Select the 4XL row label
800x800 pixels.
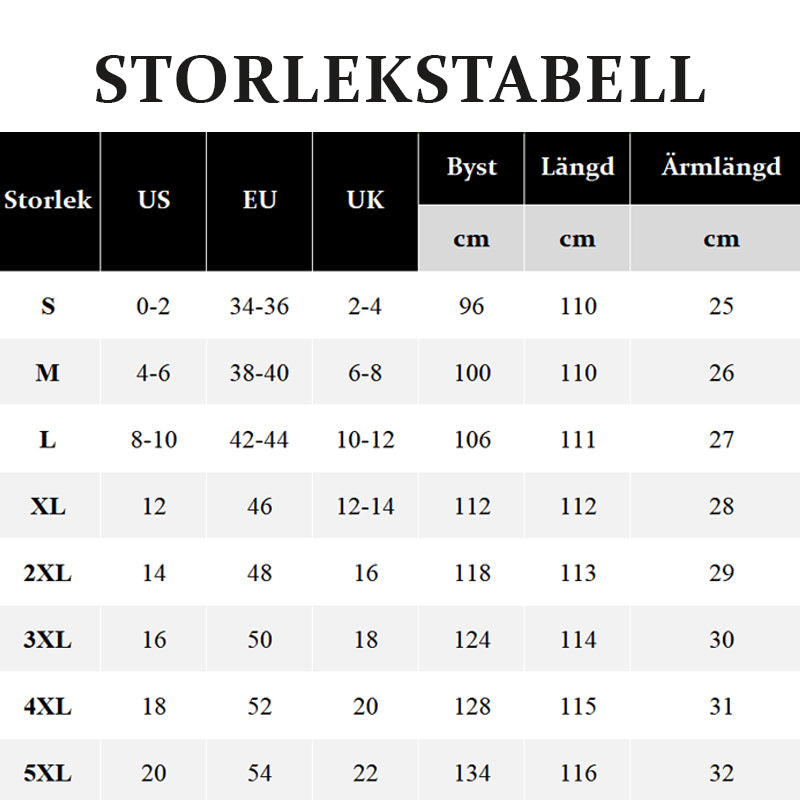pyautogui.click(x=47, y=707)
